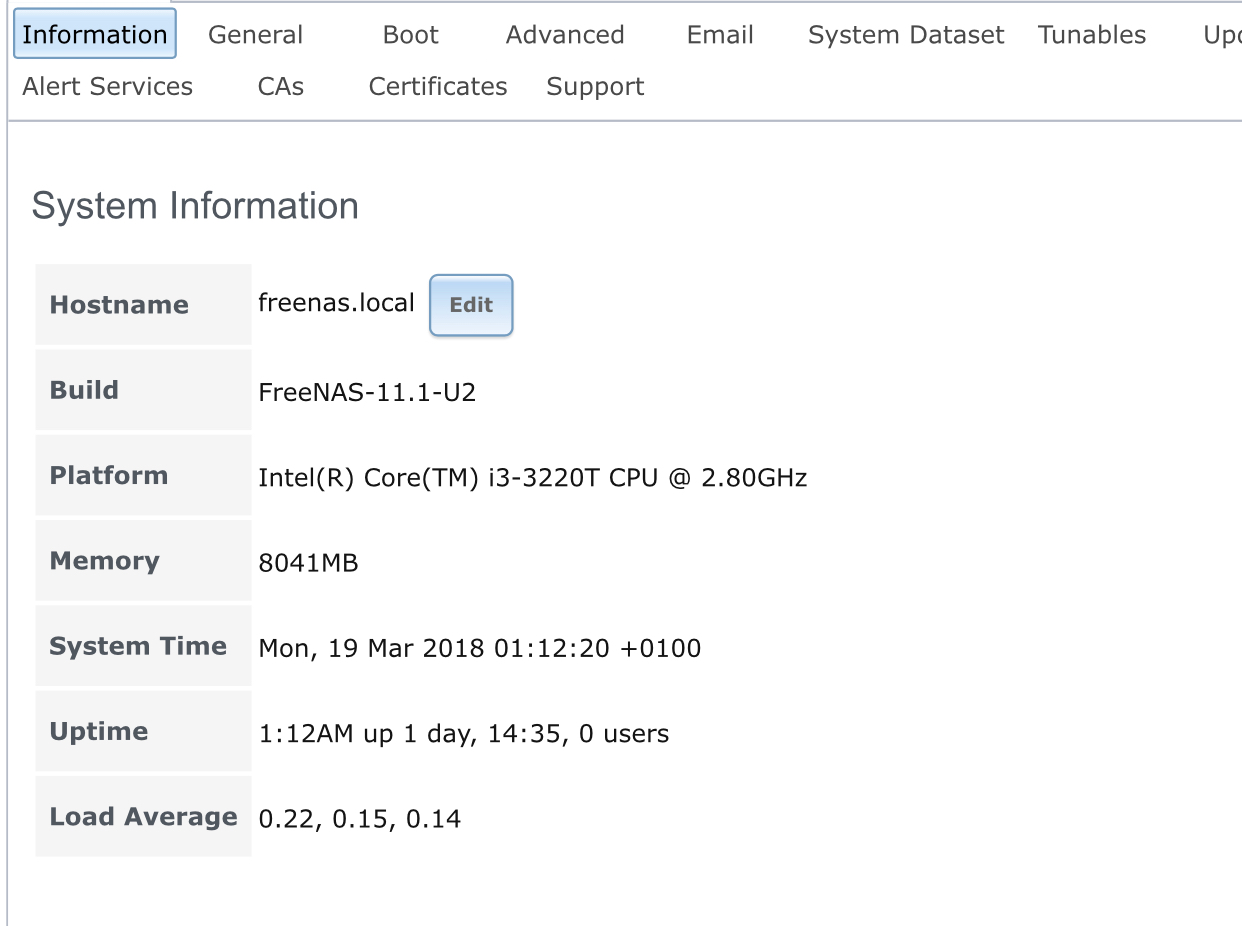Screen dimensions: 1242x926
Task: Click the Memory row label
Action: pos(105,561)
